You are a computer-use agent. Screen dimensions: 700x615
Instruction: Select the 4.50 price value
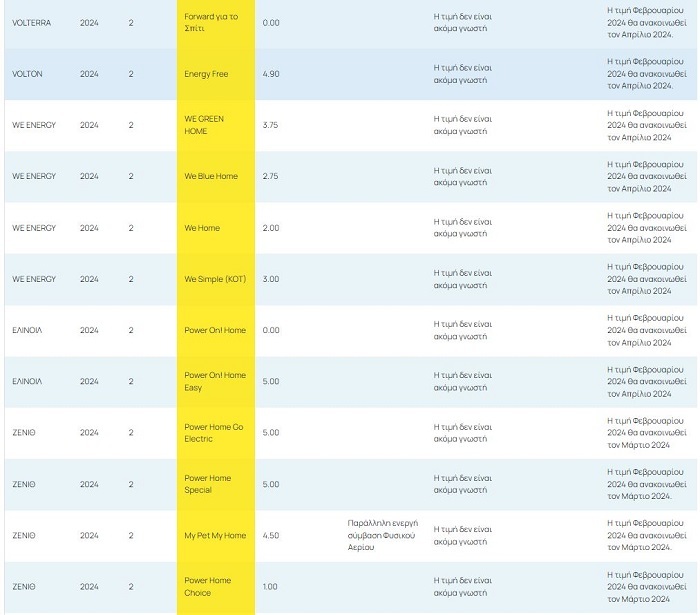(x=271, y=536)
